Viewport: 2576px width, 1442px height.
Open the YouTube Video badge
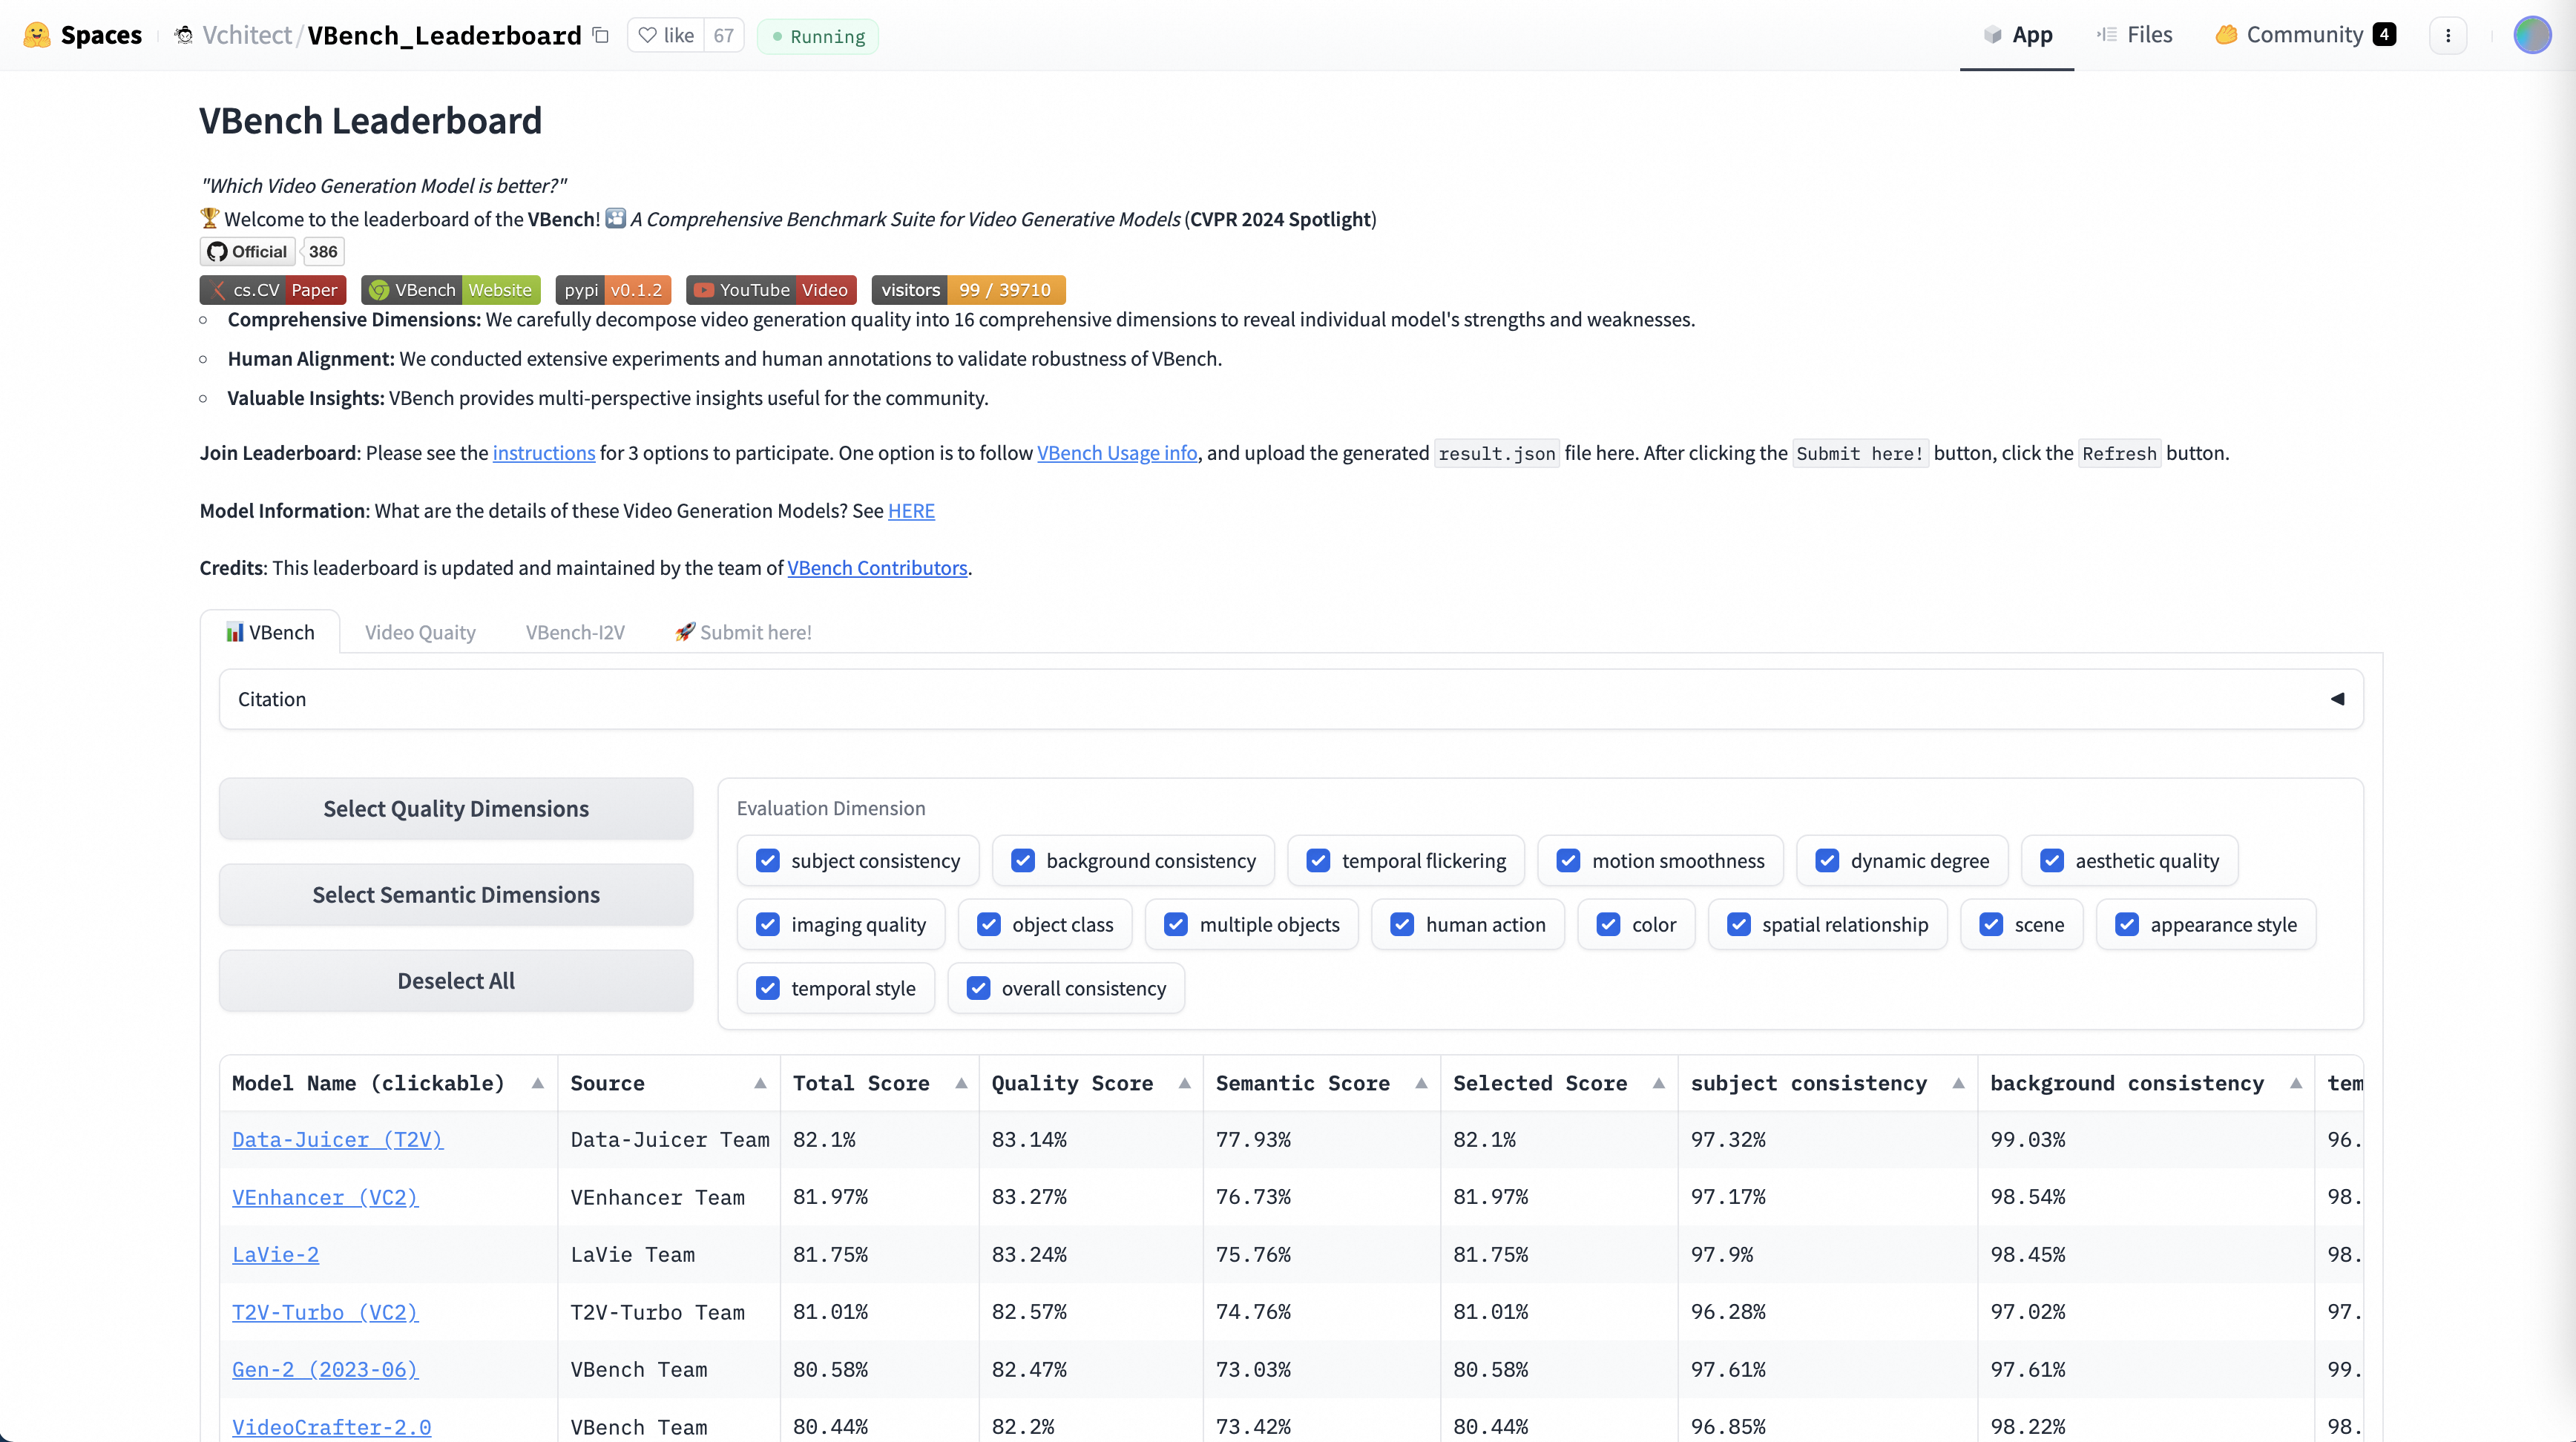[771, 290]
